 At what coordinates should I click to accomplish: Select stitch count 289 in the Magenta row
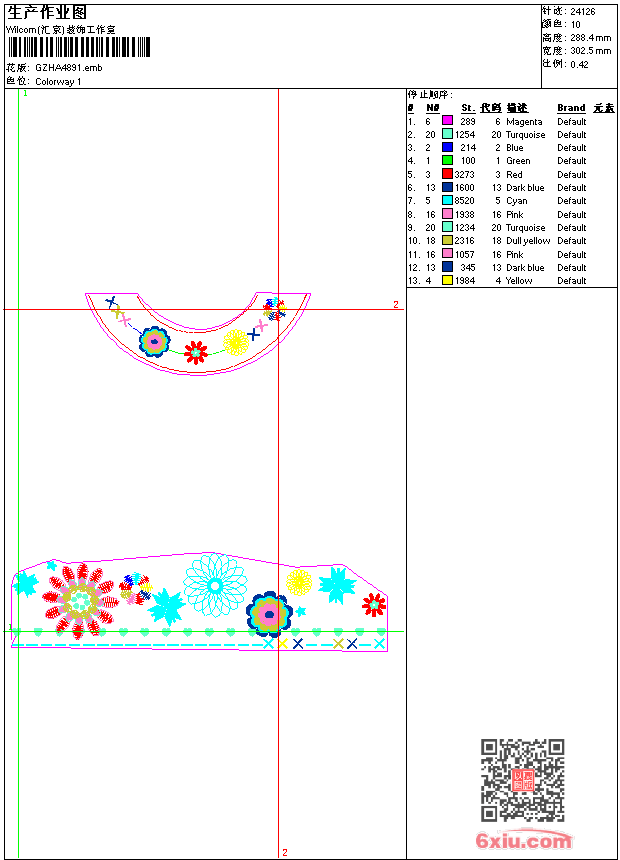(467, 122)
